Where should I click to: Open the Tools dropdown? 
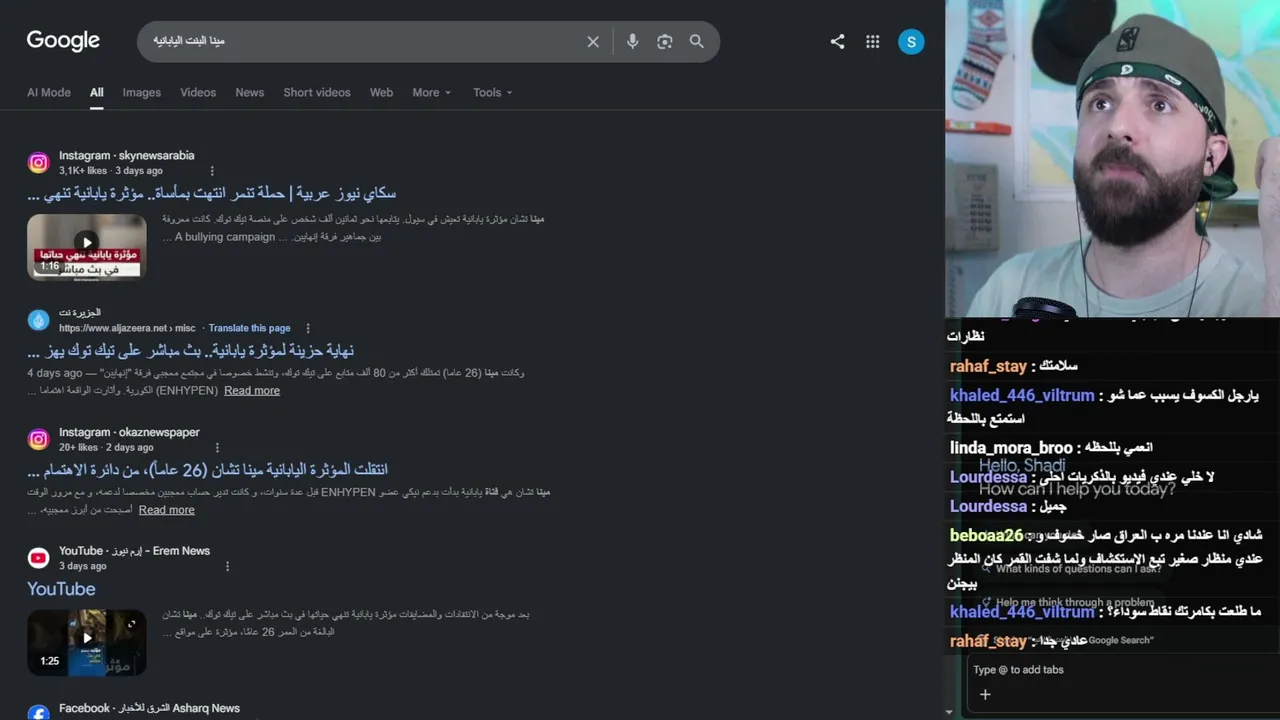(493, 92)
